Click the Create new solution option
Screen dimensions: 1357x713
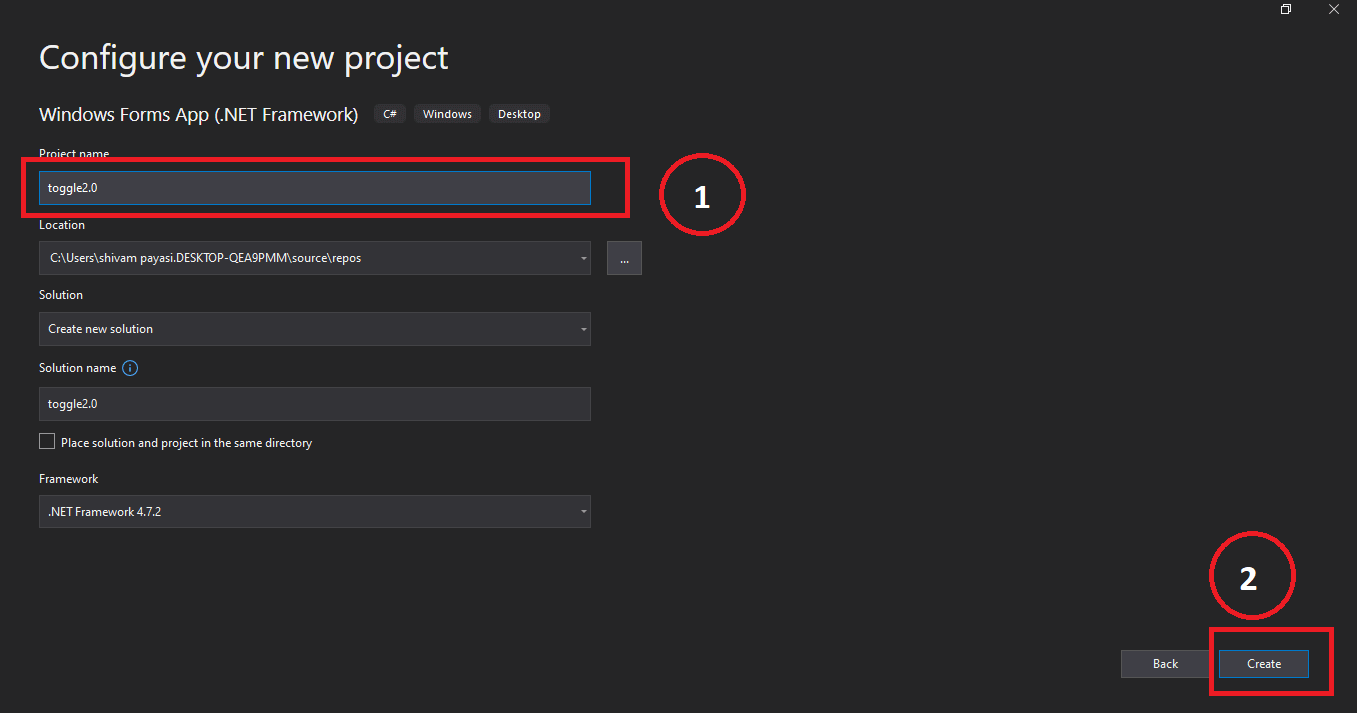(x=100, y=329)
